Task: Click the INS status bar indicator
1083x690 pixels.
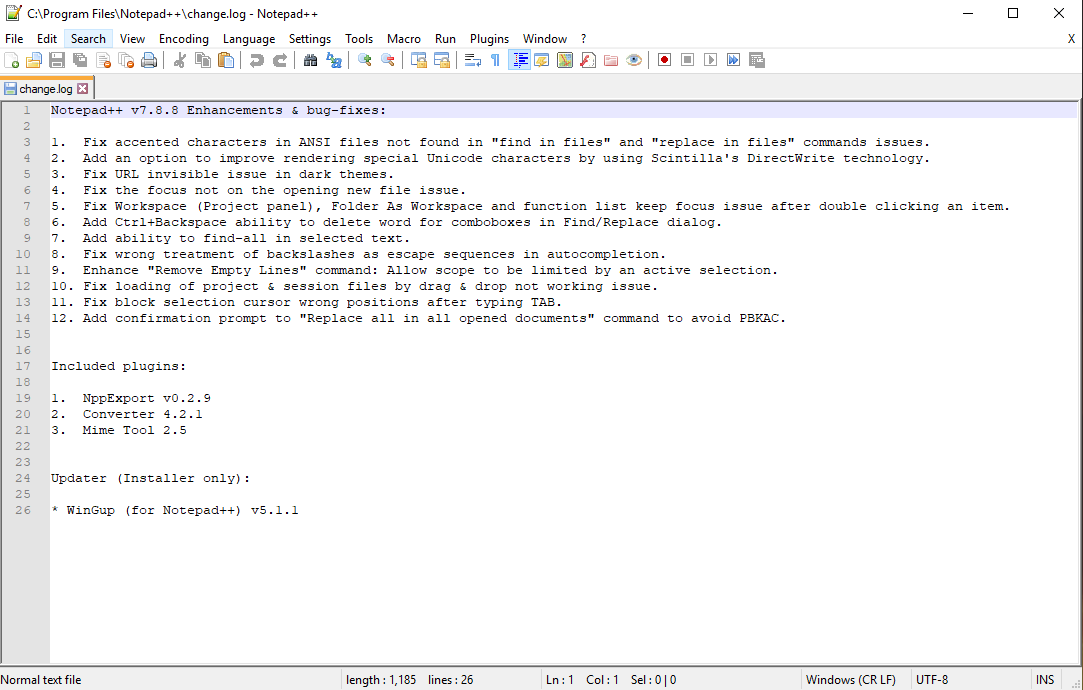Action: click(1045, 680)
